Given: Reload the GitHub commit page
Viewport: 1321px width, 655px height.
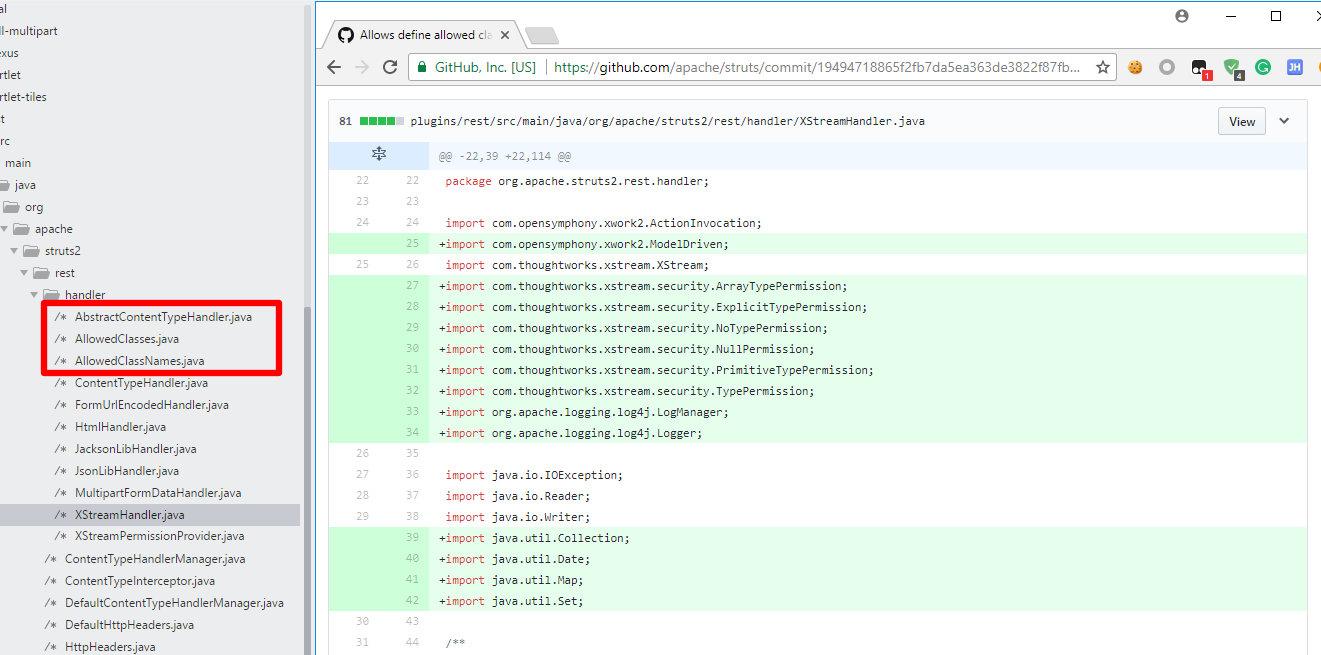Looking at the screenshot, I should (x=390, y=67).
